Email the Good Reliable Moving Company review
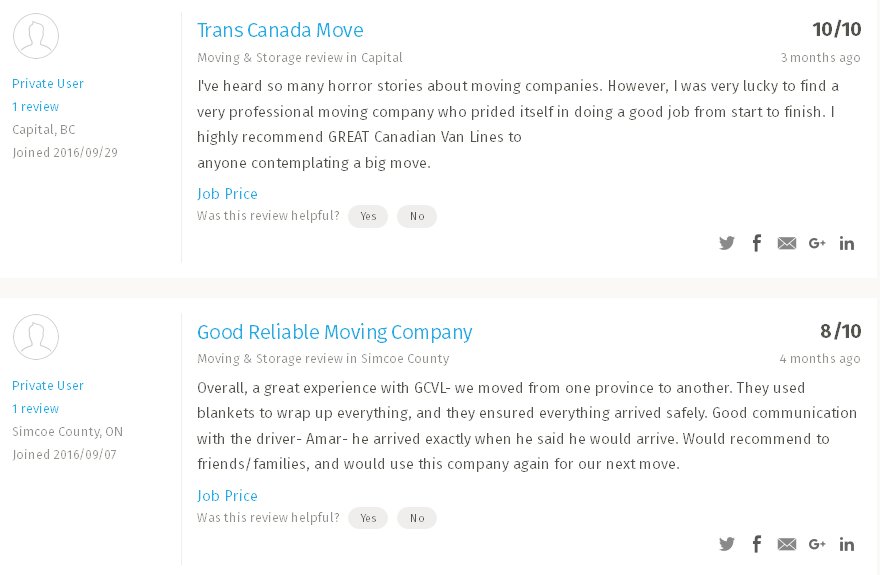 tap(787, 545)
